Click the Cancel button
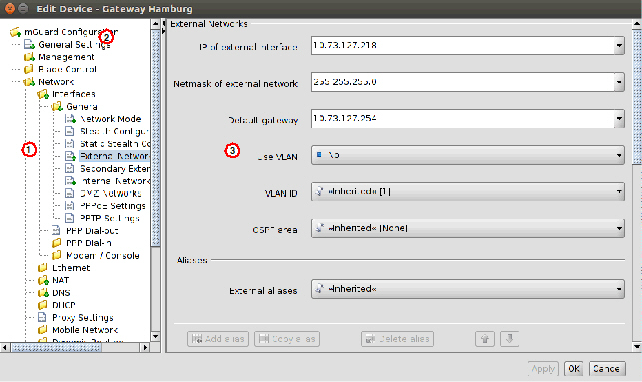Viewport: 642px width, 382px height. tap(607, 369)
